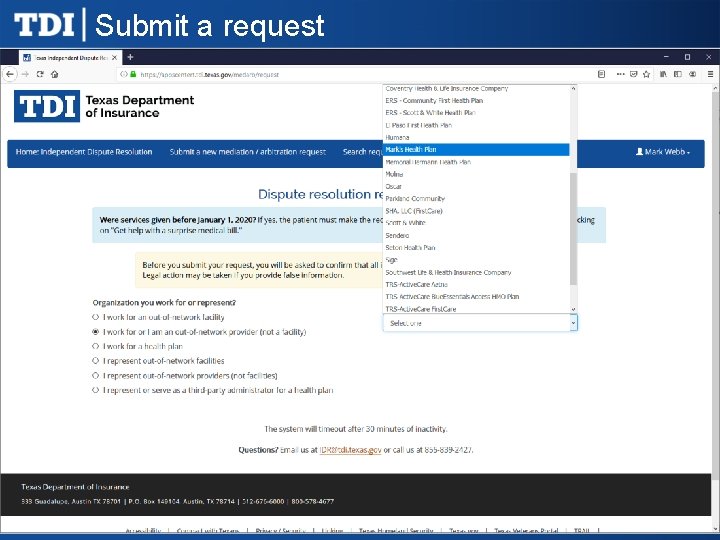720x540 pixels.
Task: Click the dropdown list scrollbar thumb
Action: click(x=573, y=229)
